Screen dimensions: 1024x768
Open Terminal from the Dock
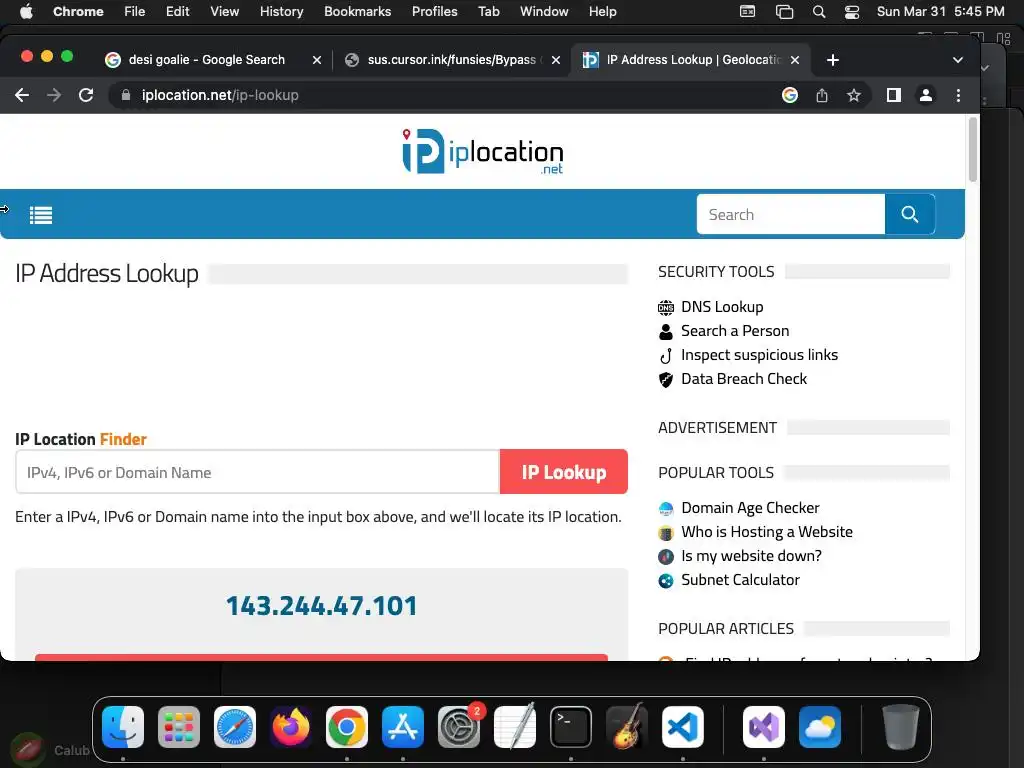point(571,727)
